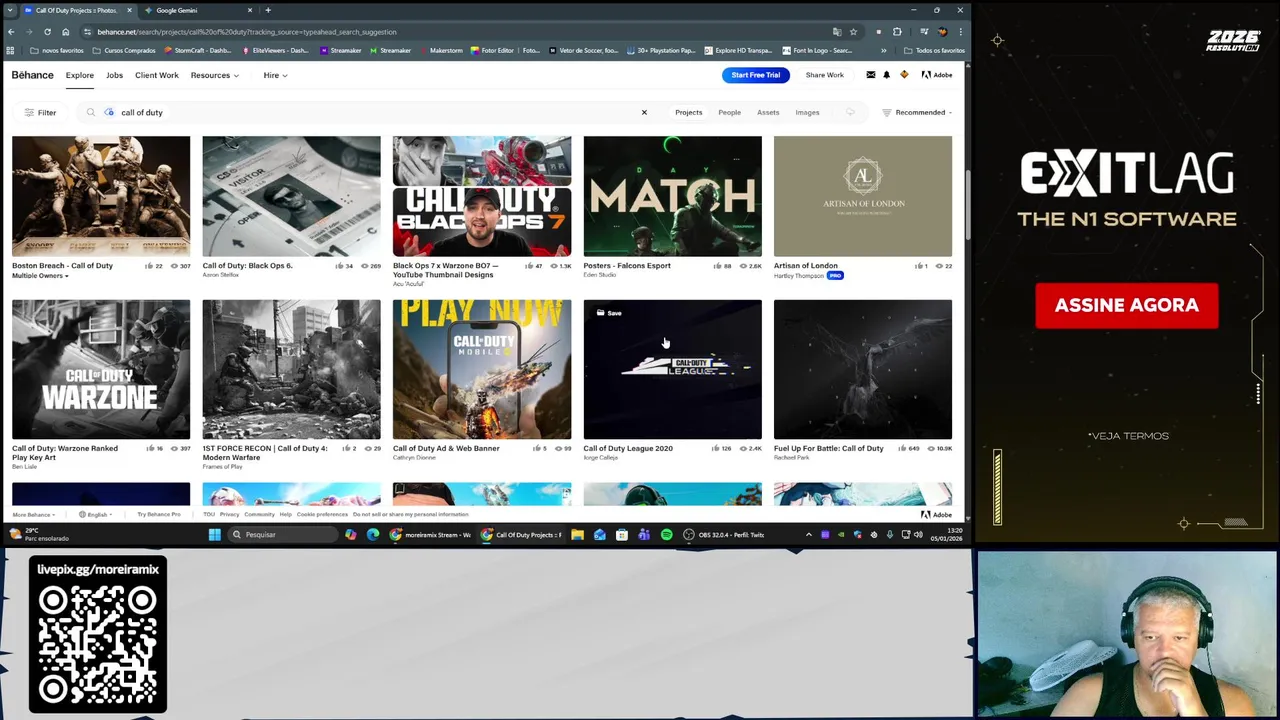The height and width of the screenshot is (720, 1280).
Task: Open Spotify from the taskbar
Action: pyautogui.click(x=667, y=535)
